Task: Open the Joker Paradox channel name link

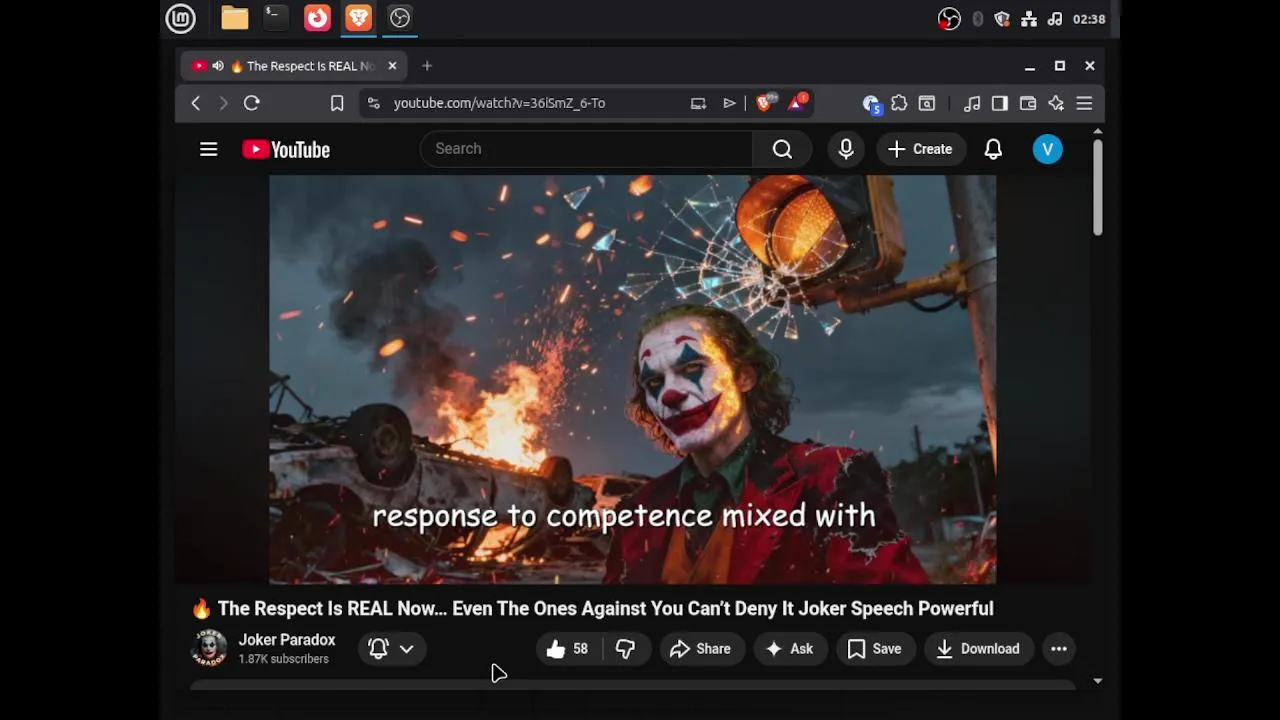Action: coord(287,640)
